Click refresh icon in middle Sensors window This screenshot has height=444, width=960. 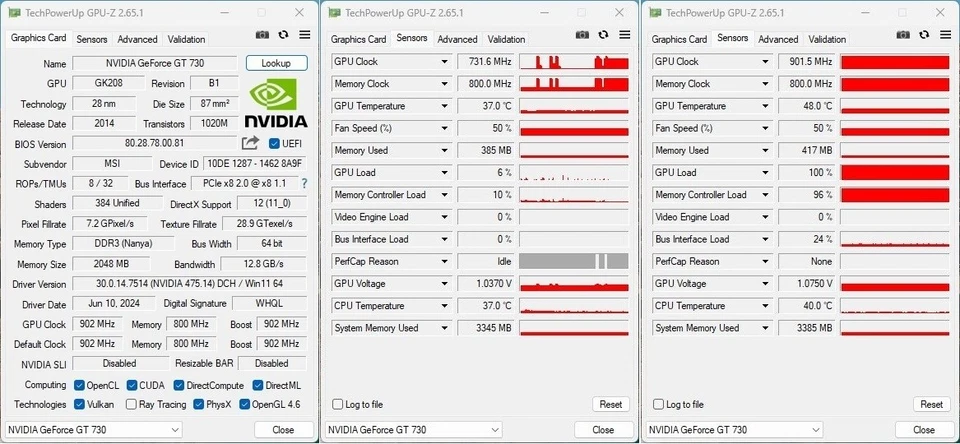[x=603, y=35]
